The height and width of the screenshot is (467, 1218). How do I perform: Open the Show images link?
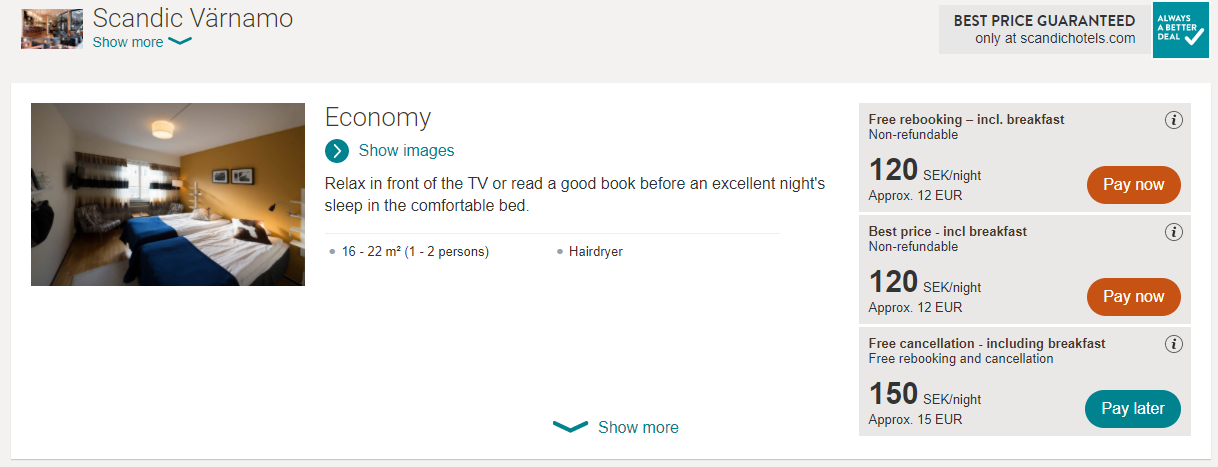point(406,151)
